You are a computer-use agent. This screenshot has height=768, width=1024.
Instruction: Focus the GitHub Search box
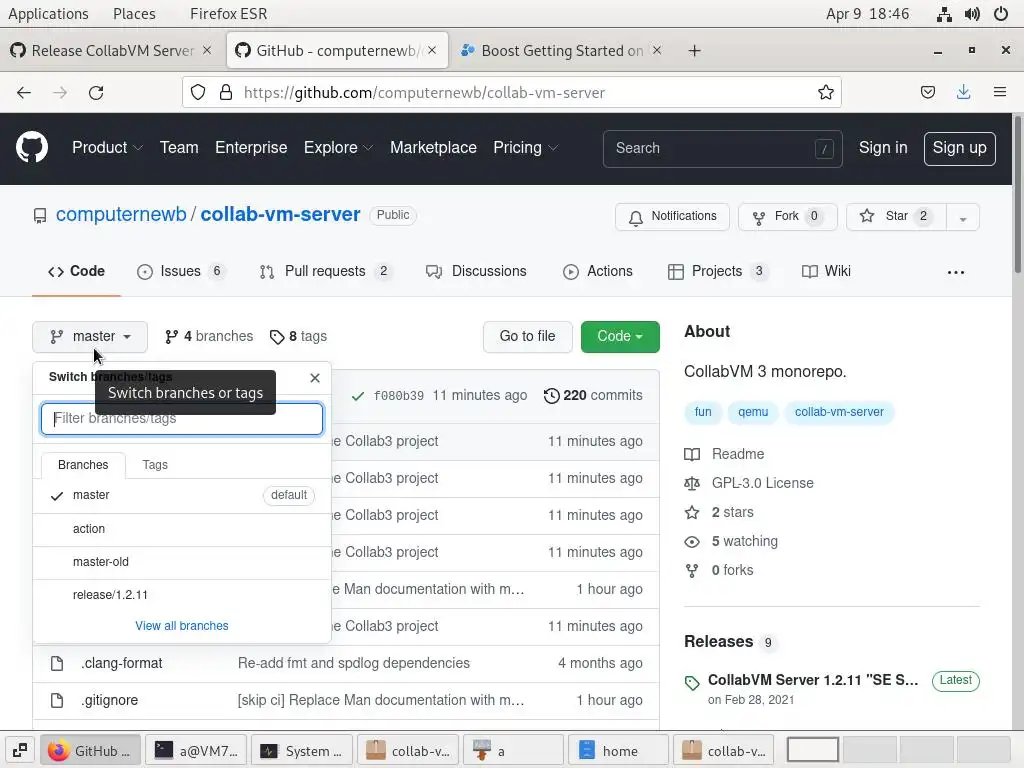click(722, 149)
